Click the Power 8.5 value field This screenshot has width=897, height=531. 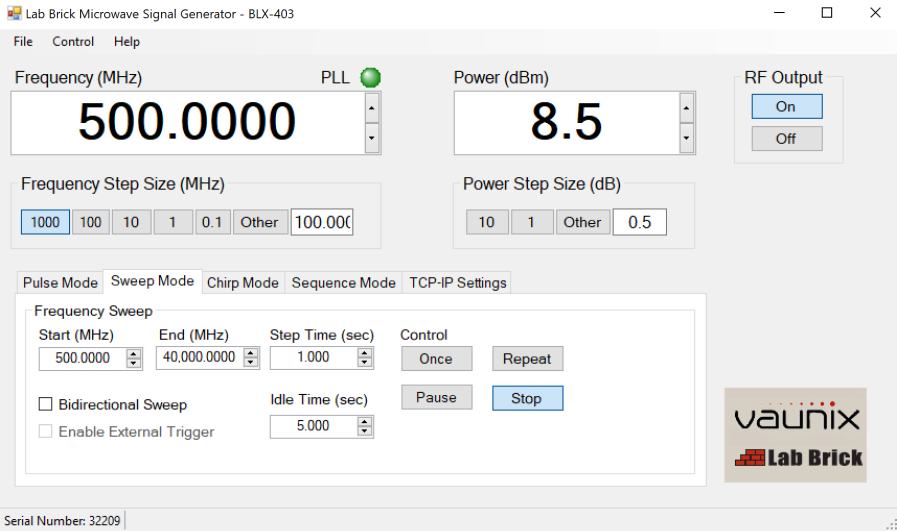click(566, 122)
